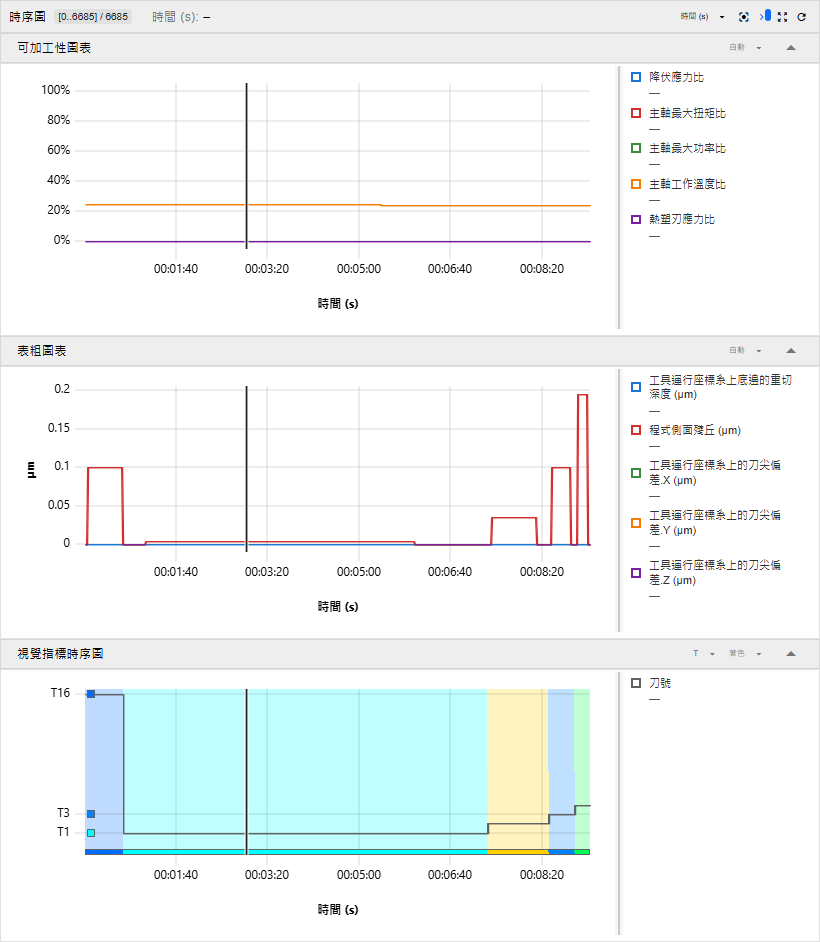The height and width of the screenshot is (942, 820).
Task: Toggle the 熱塑刃應力比 legend checkbox
Action: 636,219
